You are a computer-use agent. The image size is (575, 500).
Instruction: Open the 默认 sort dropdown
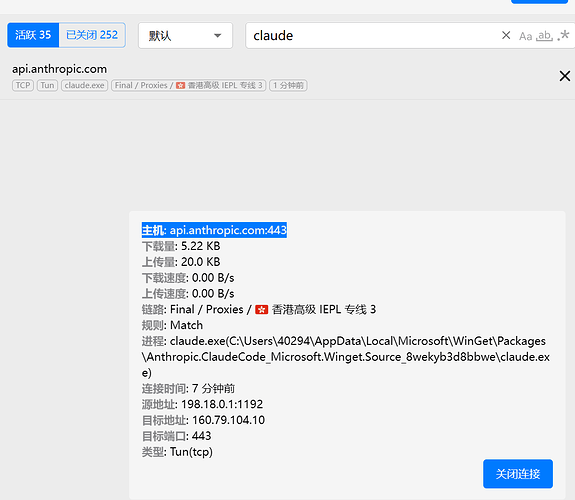185,36
